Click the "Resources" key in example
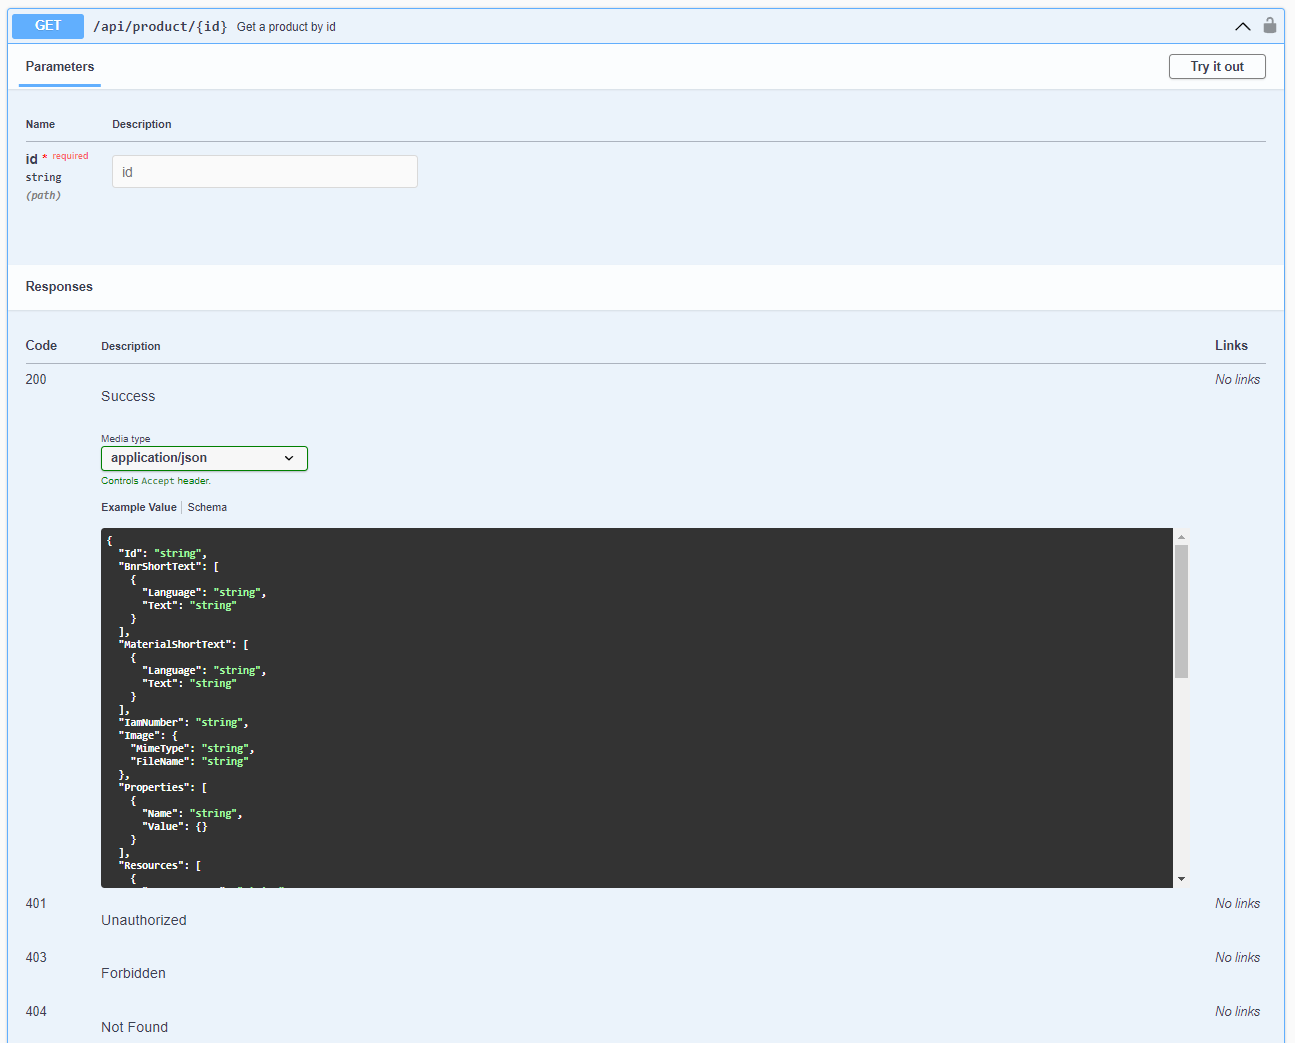The width and height of the screenshot is (1295, 1043). point(153,866)
